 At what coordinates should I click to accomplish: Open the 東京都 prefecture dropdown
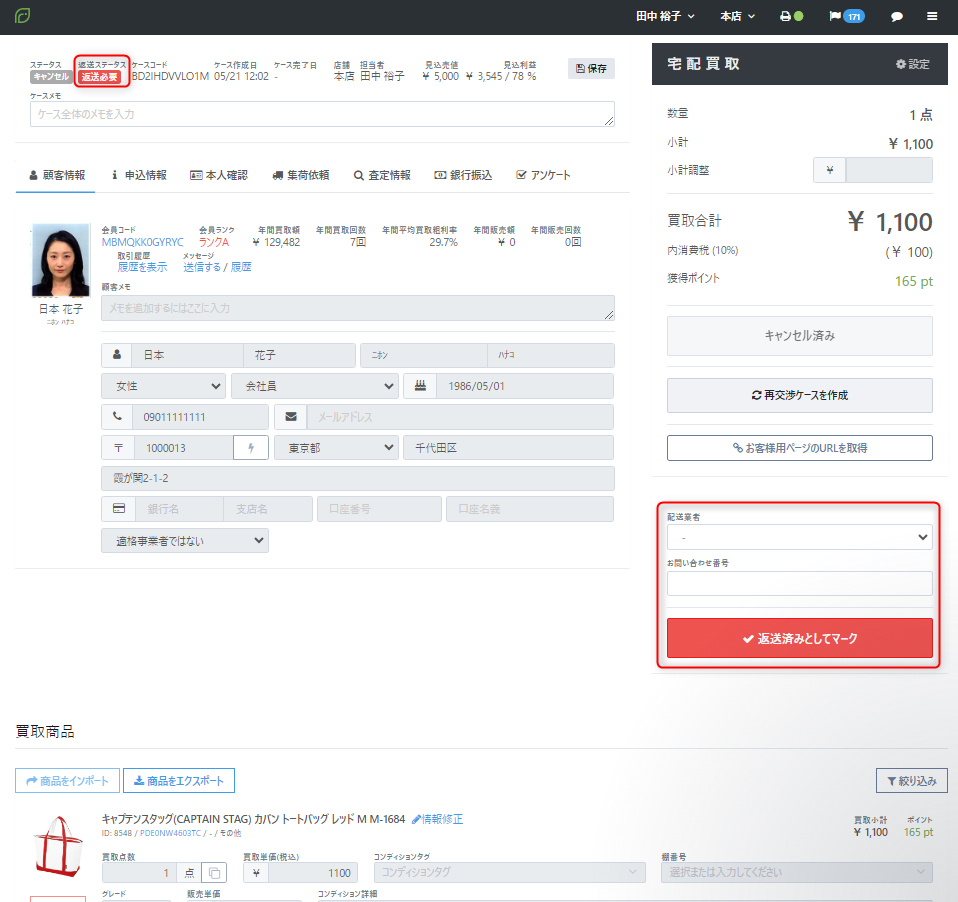(337, 448)
